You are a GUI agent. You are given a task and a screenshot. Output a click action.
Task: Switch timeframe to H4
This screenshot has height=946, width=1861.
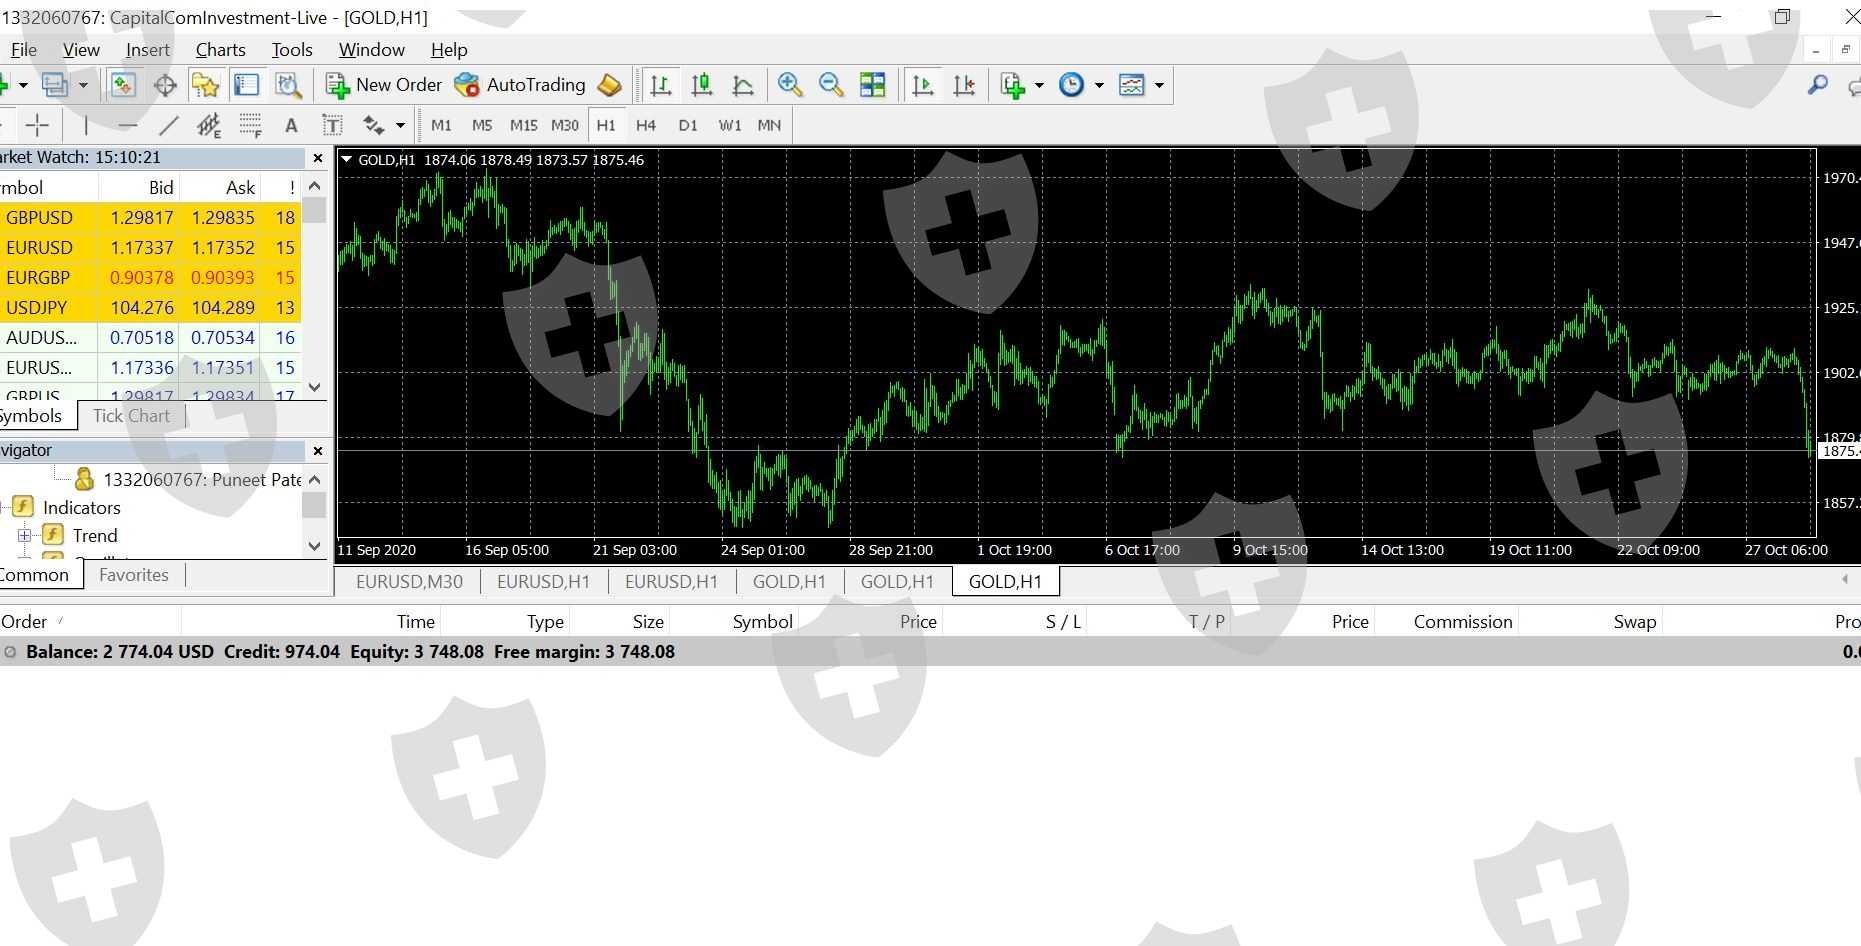[646, 125]
